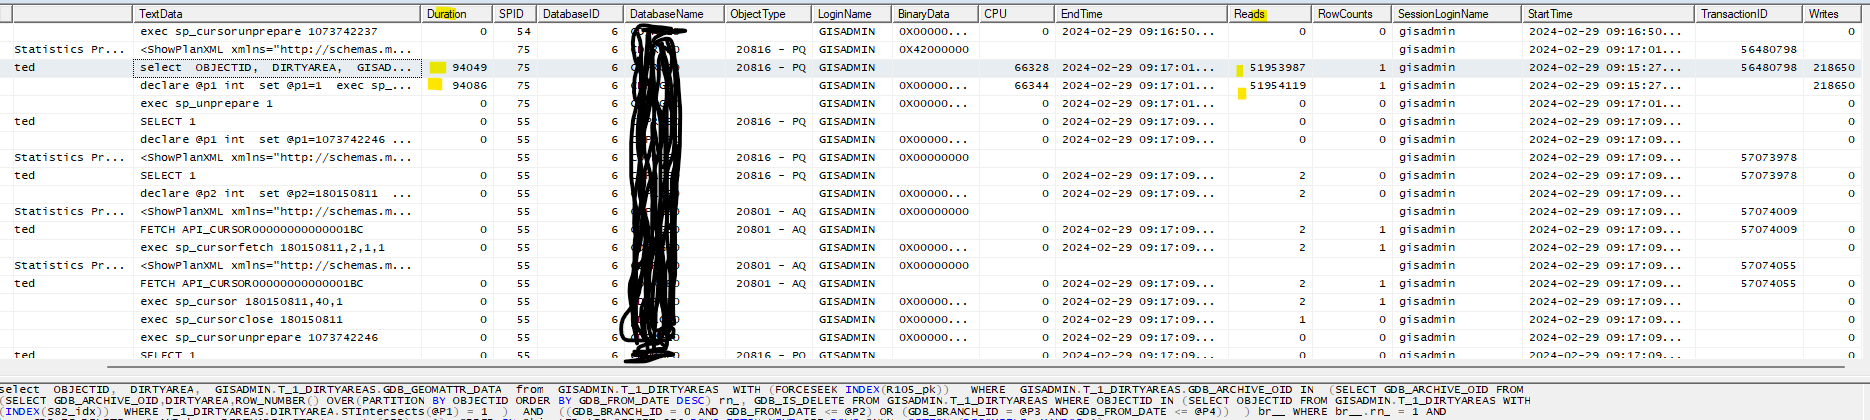Click the BinaryData value 0X42000000
This screenshot has width=1870, height=420.
(934, 50)
